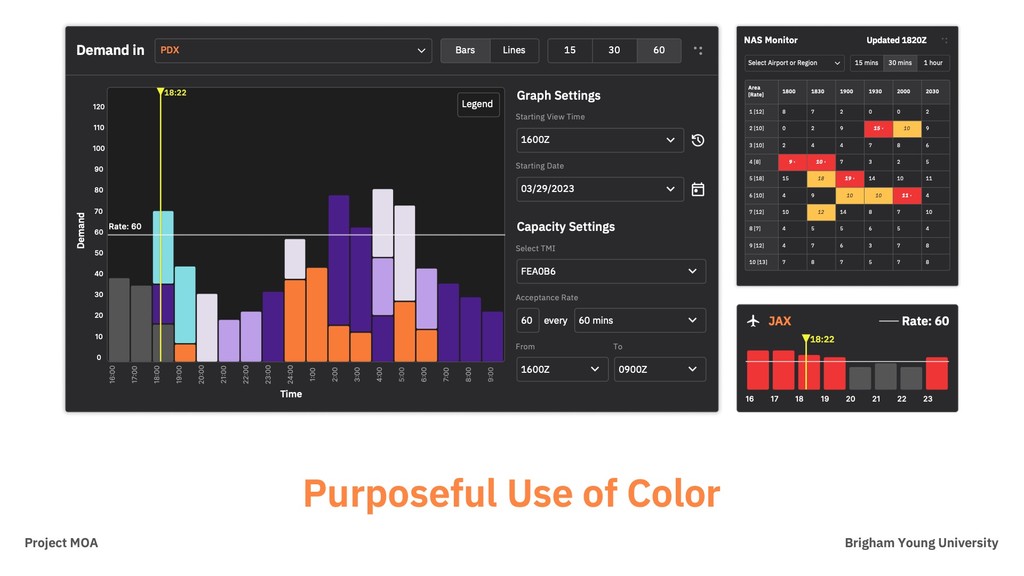This screenshot has height=576, width=1024.
Task: Click the pale lavender bar at 20:00
Action: click(207, 328)
